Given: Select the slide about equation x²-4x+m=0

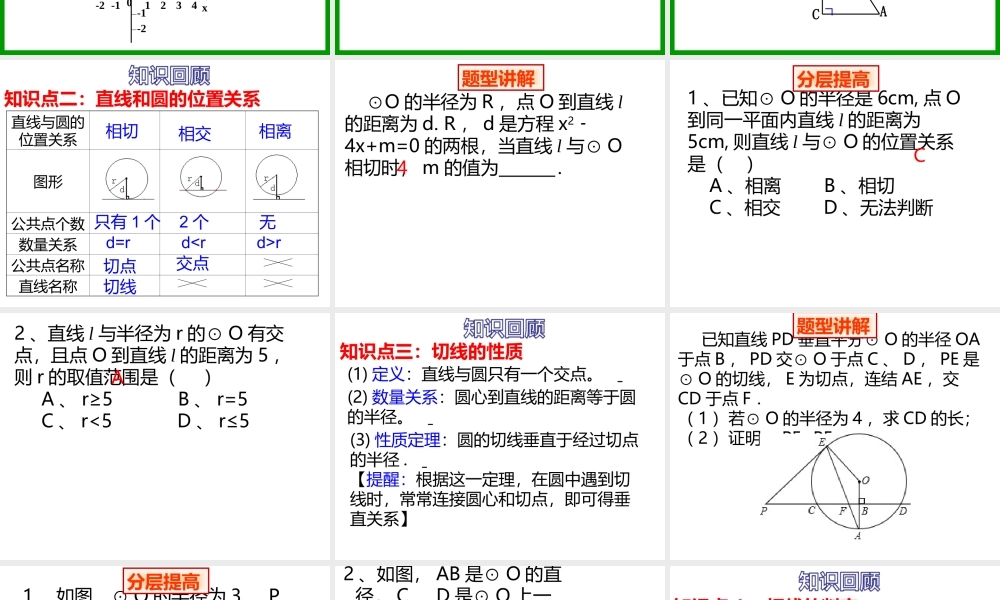Looking at the screenshot, I should pyautogui.click(x=499, y=183).
